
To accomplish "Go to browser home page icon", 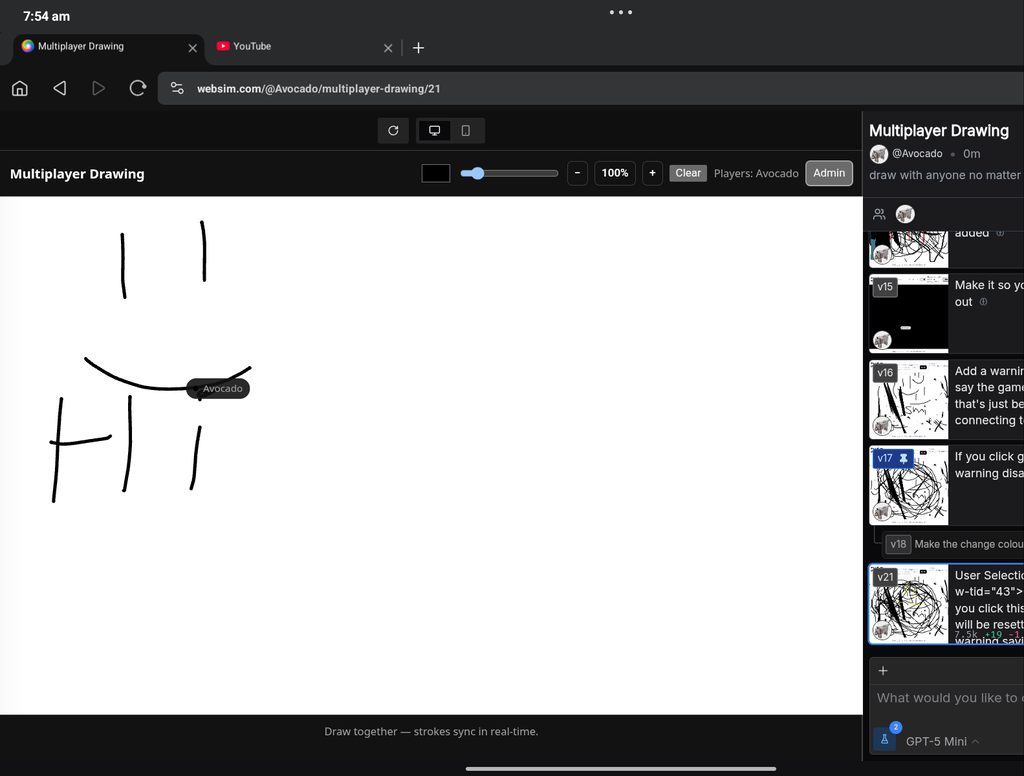I will click(x=19, y=88).
